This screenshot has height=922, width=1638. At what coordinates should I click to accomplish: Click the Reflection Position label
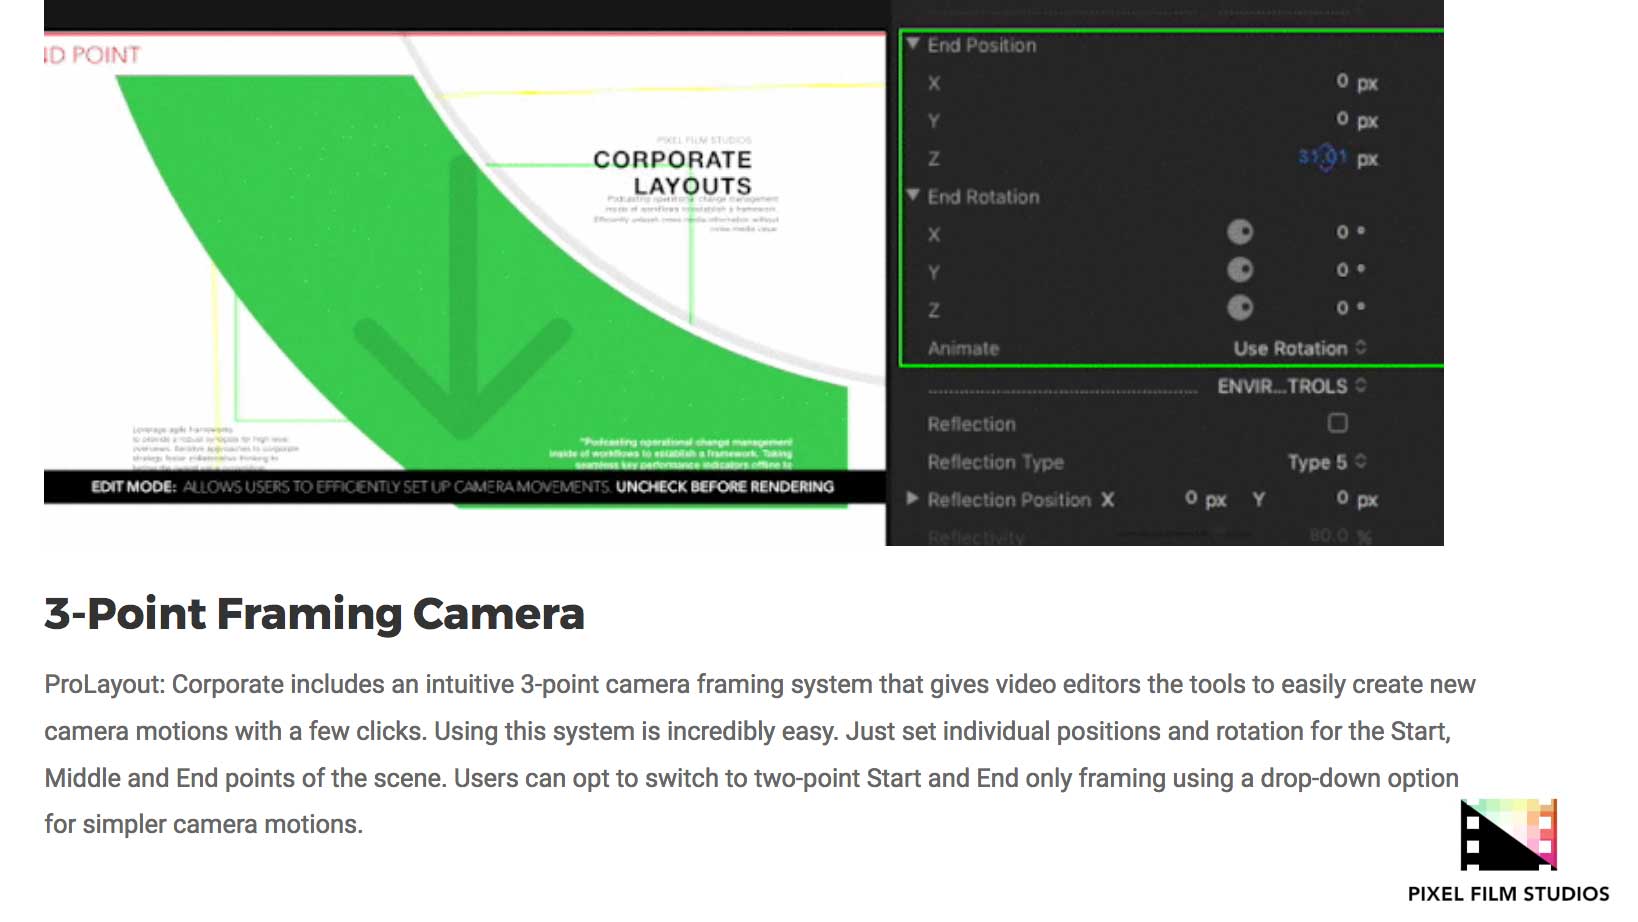[x=1009, y=500]
